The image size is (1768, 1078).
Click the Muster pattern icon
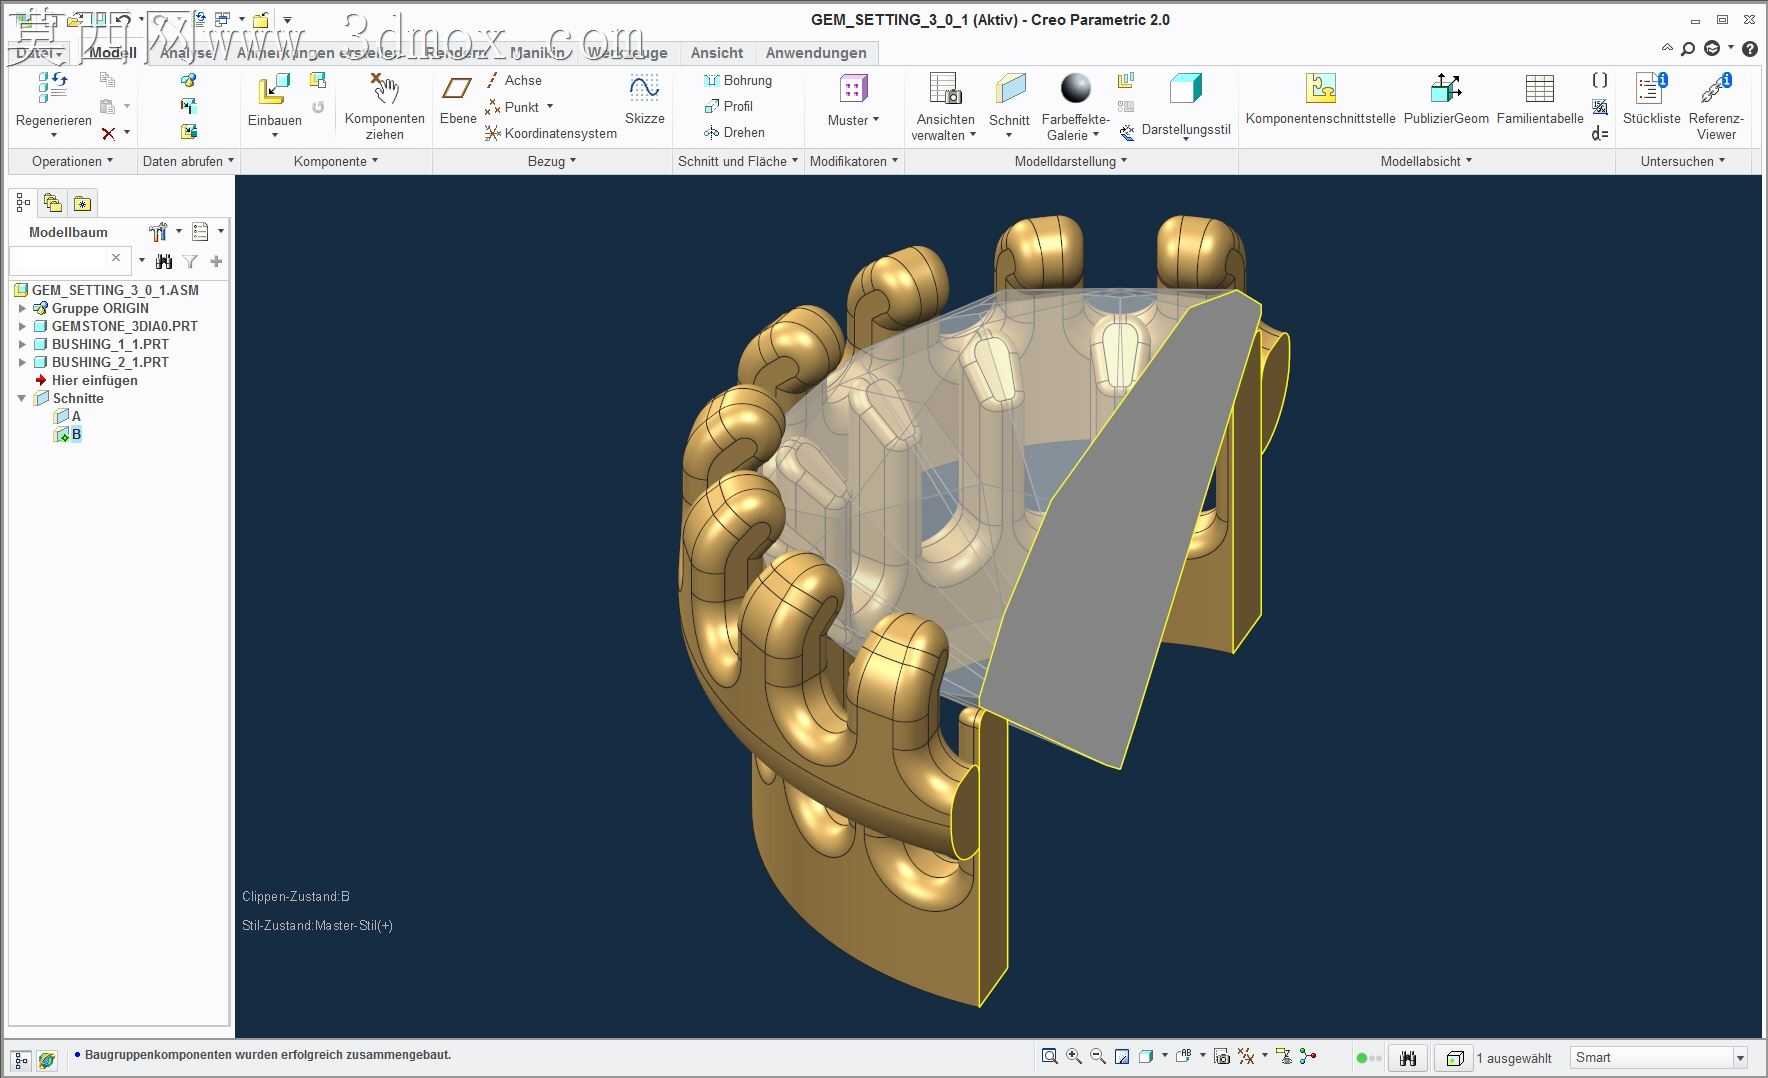click(x=853, y=89)
